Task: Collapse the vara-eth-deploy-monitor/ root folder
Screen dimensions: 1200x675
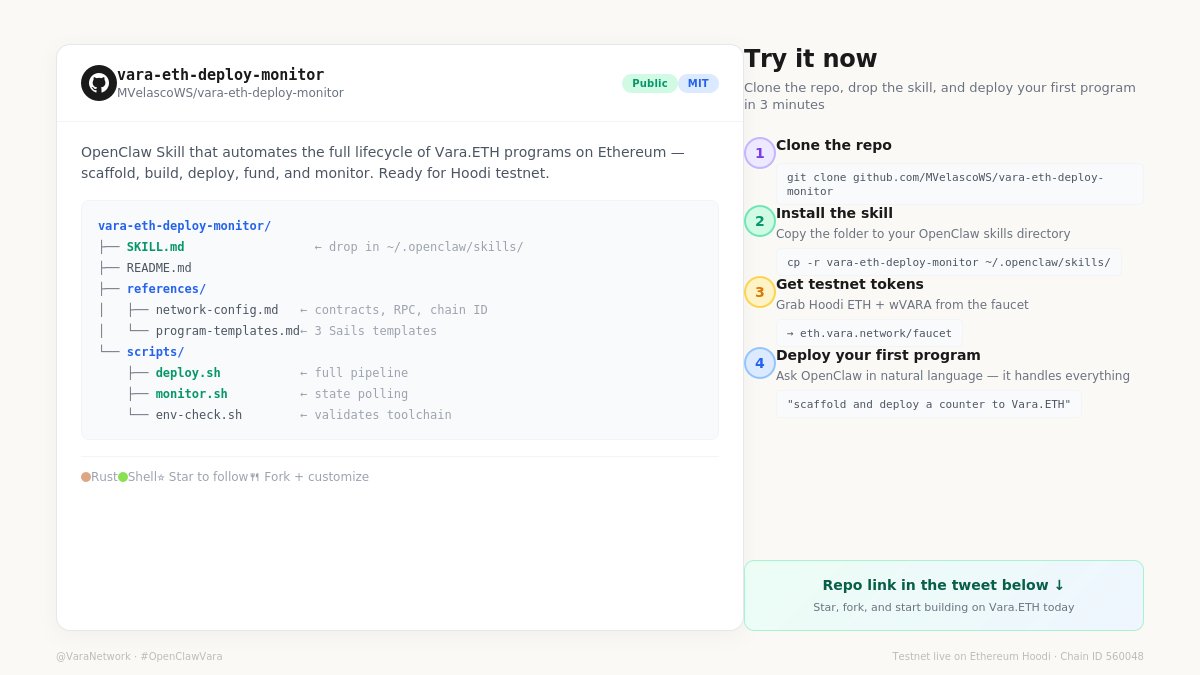Action: (x=184, y=225)
